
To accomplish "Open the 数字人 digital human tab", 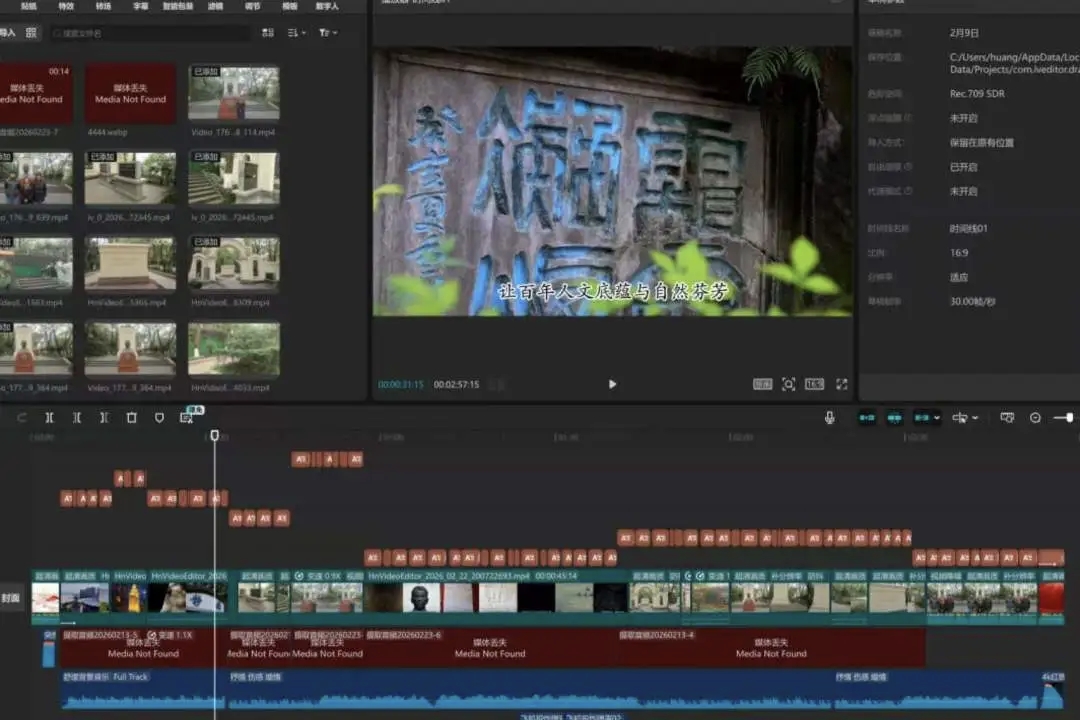I will (327, 6).
